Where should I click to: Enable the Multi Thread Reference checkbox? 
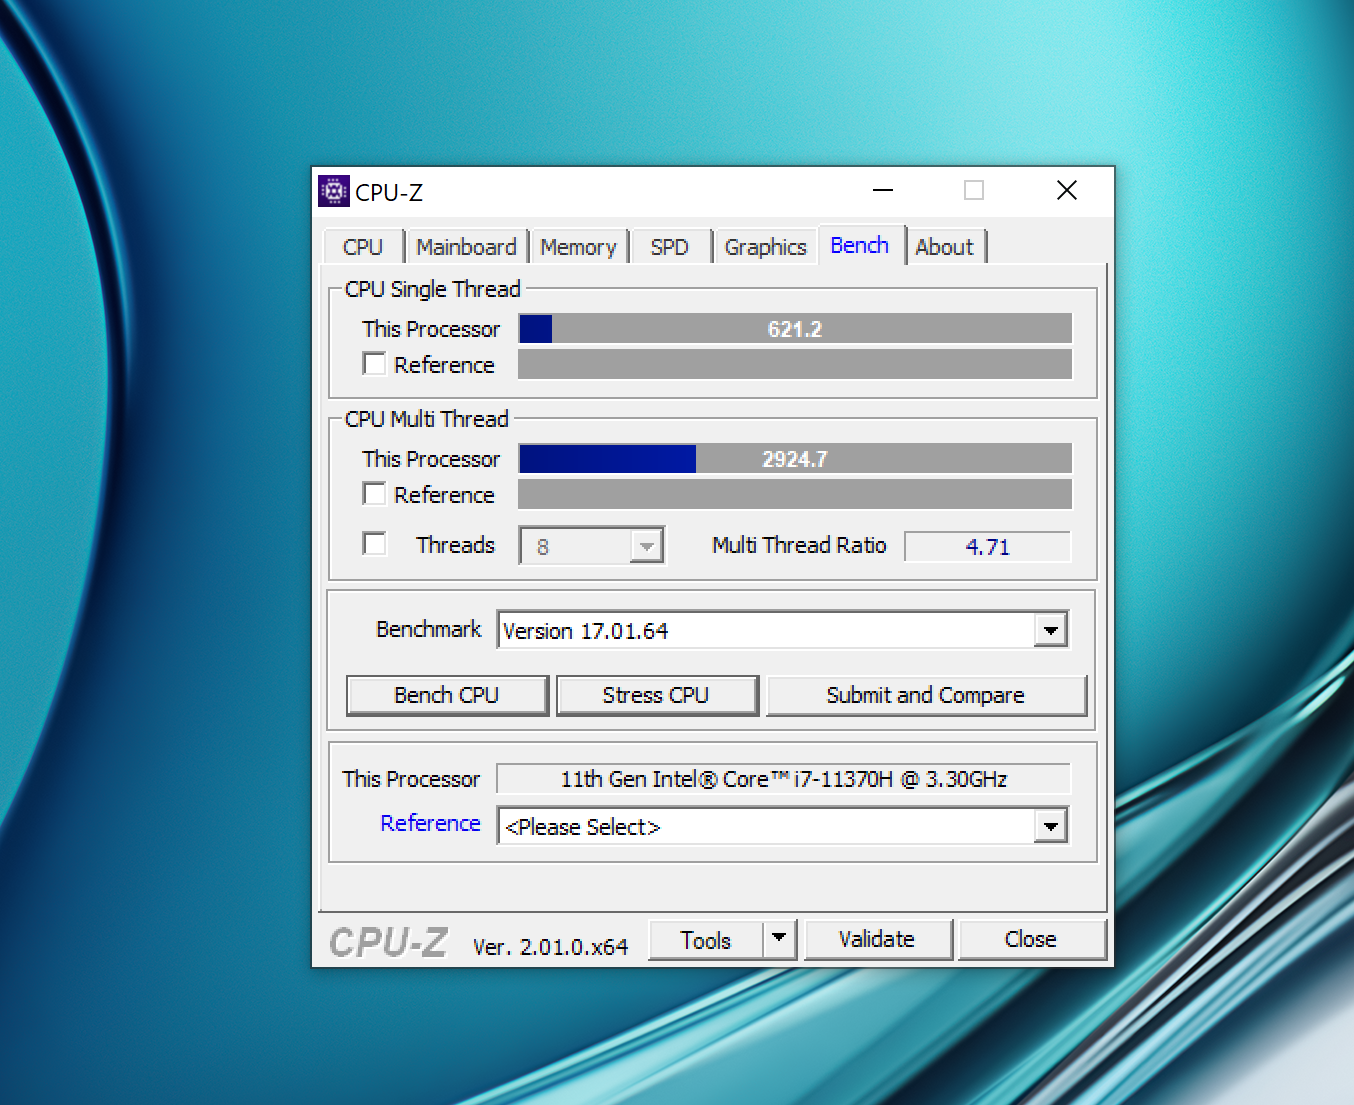coord(374,494)
